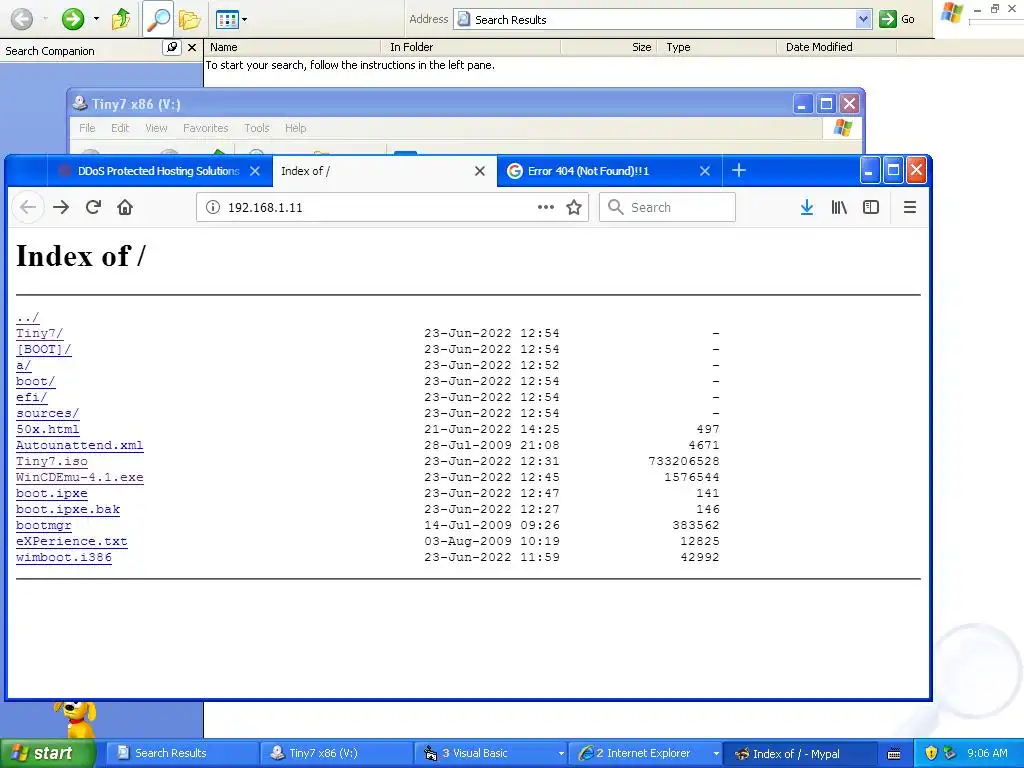Open View menu in Tiny7 window
This screenshot has width=1024, height=768.
(x=156, y=128)
